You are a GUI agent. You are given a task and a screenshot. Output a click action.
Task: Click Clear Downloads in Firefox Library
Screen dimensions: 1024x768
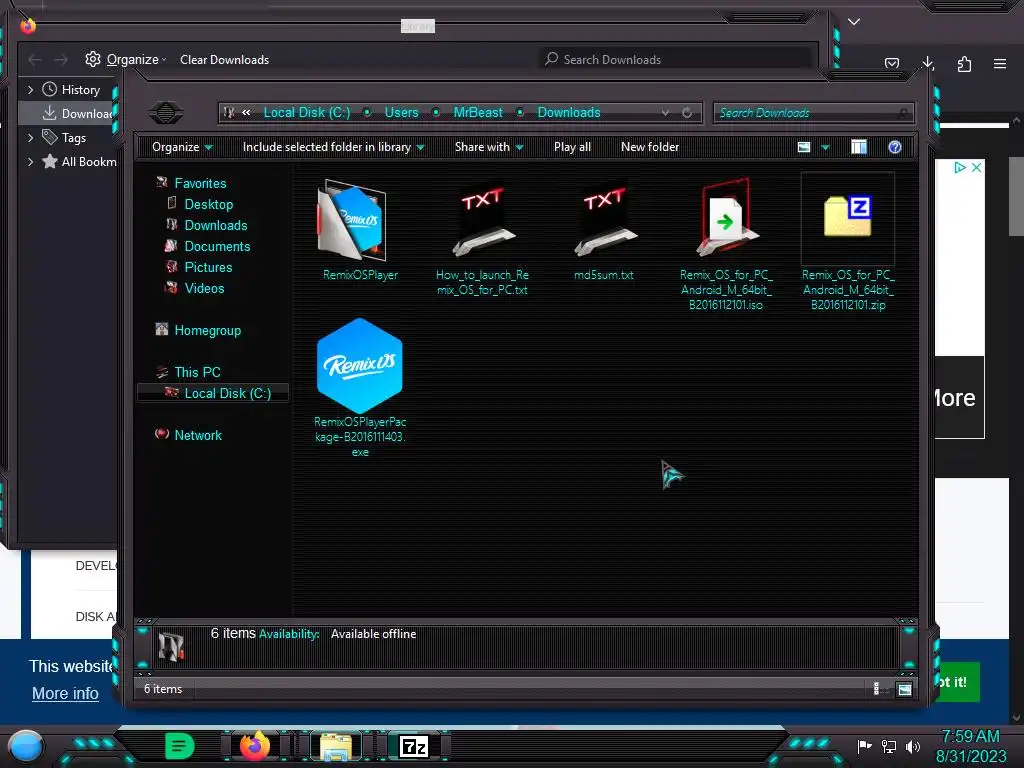(x=225, y=59)
